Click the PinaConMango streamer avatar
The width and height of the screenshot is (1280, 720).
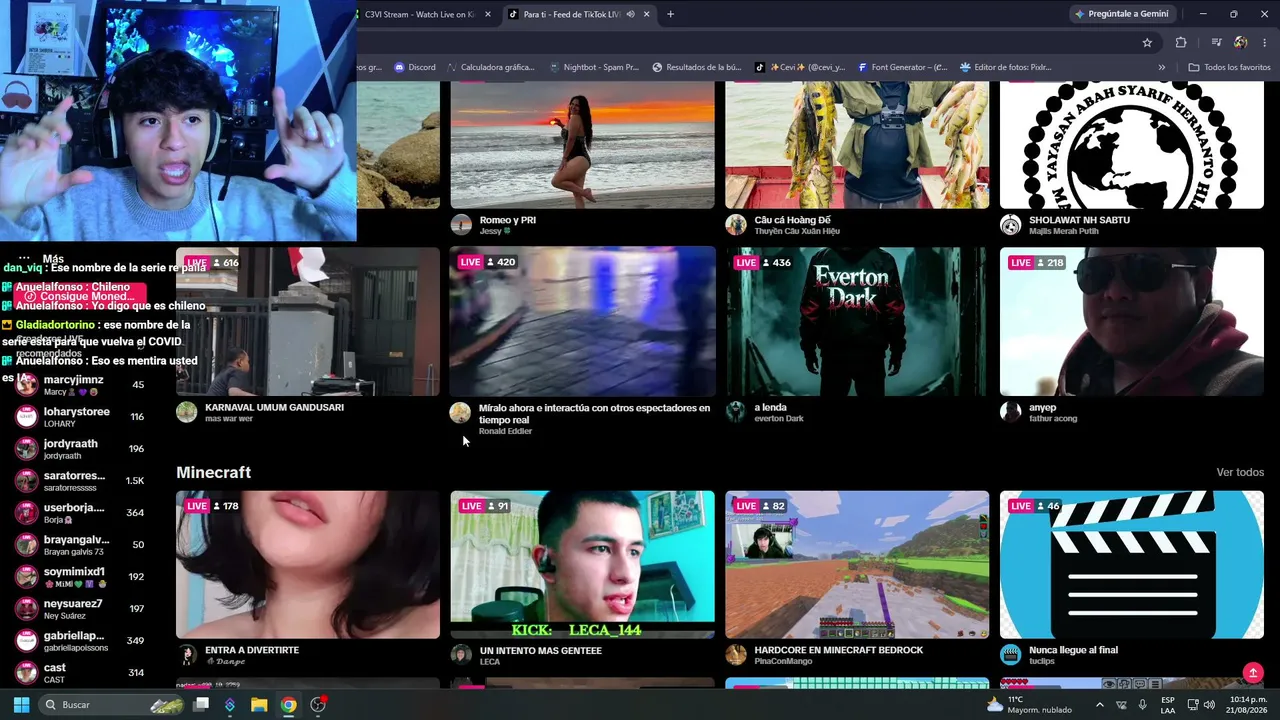pos(736,655)
